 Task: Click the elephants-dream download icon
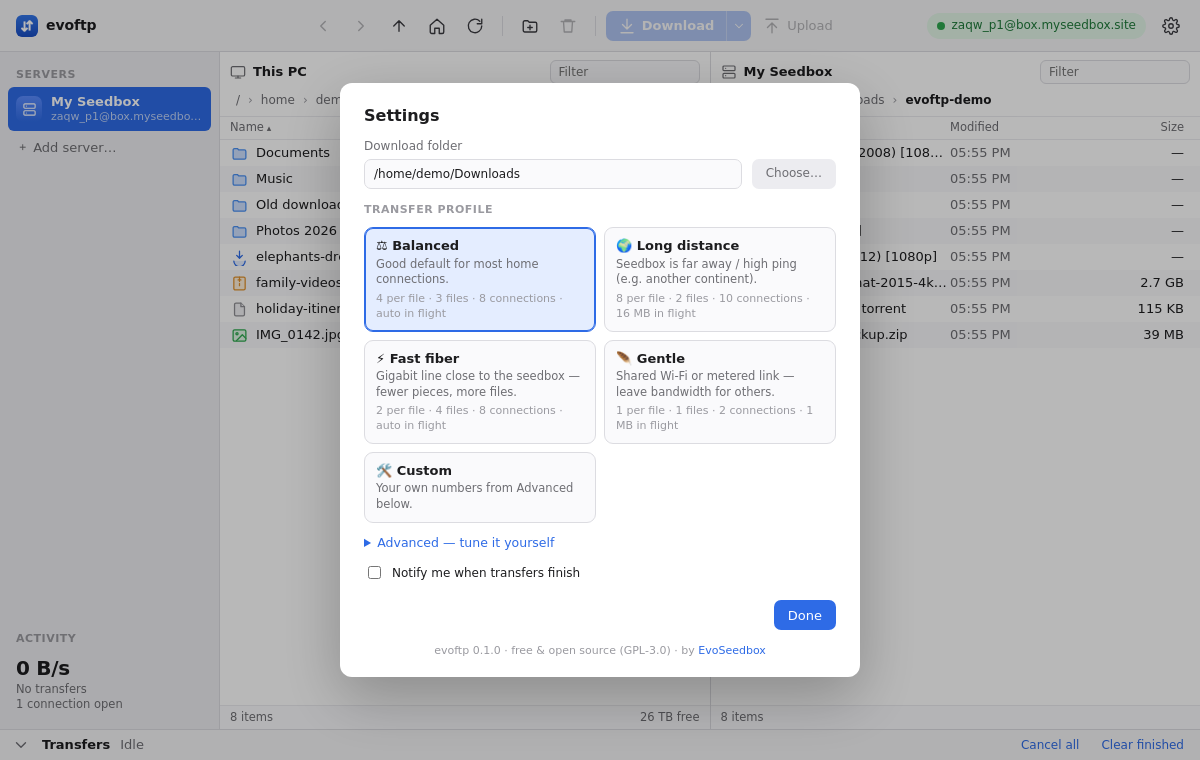(240, 257)
